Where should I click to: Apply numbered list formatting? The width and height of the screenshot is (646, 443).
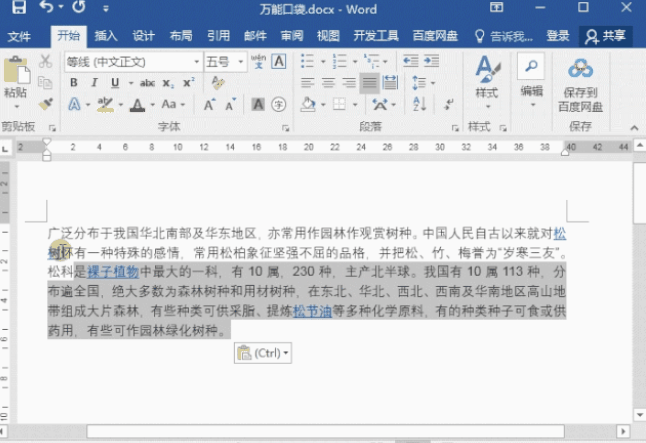click(339, 61)
